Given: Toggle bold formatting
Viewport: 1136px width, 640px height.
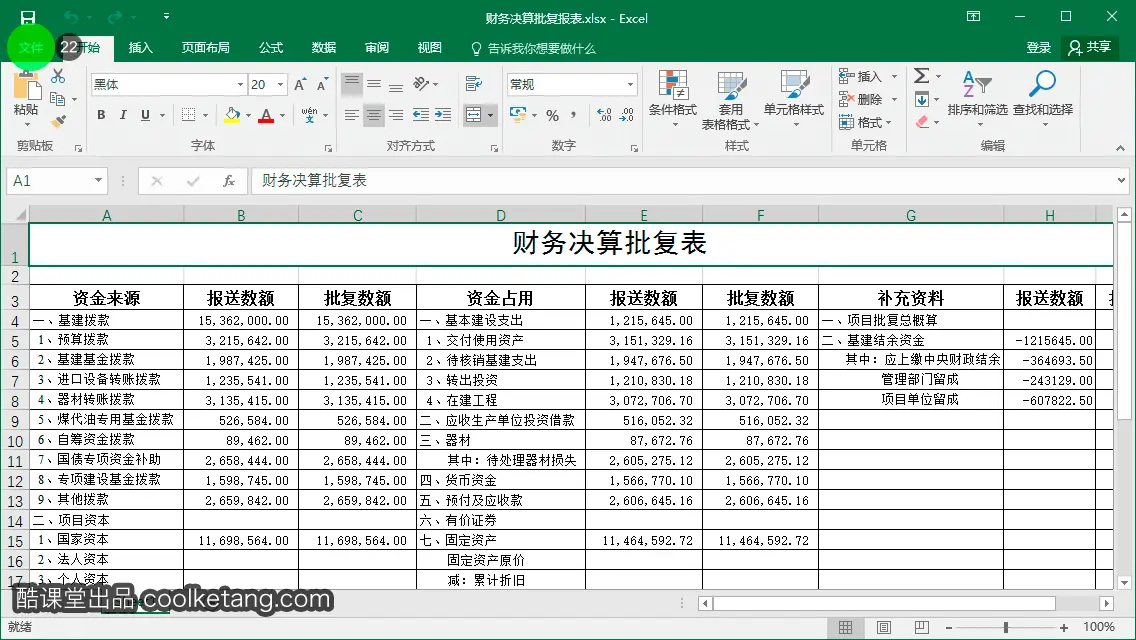Looking at the screenshot, I should pos(101,115).
